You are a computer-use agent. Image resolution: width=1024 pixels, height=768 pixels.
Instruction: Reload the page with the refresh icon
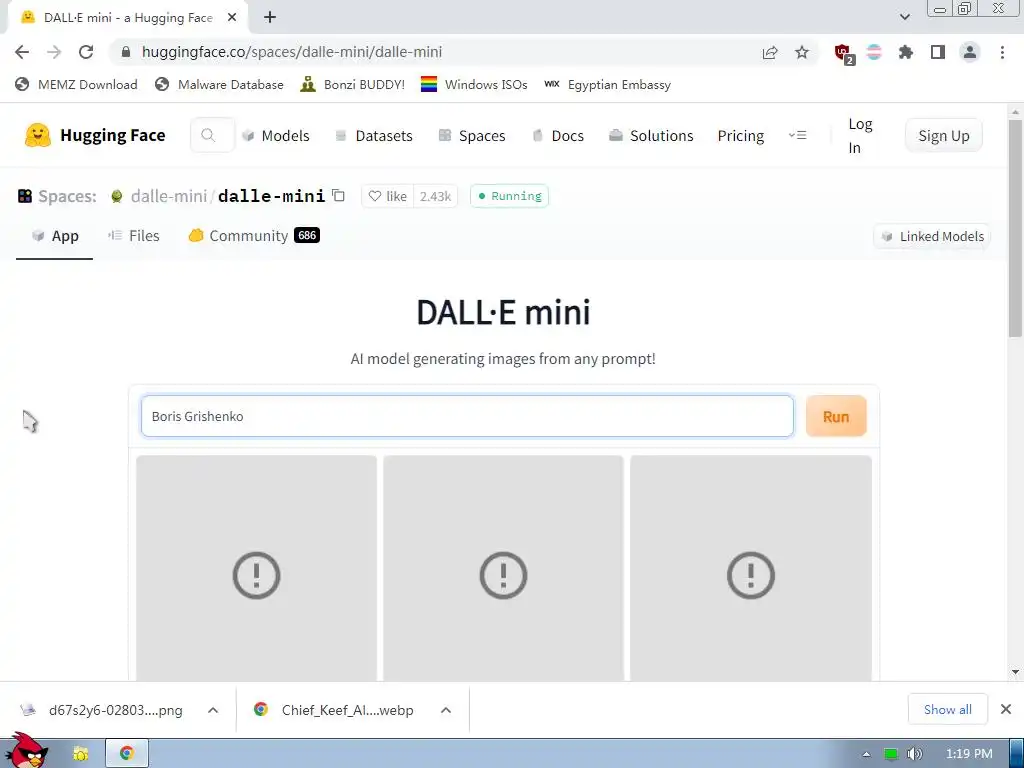coord(86,52)
